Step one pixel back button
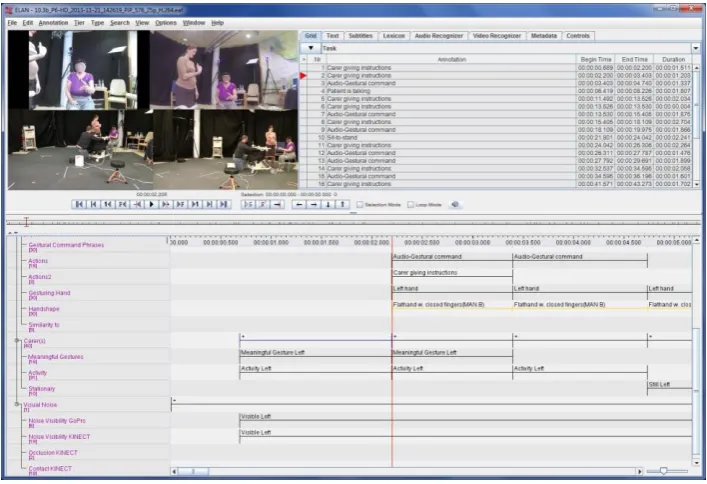707x484 pixels. (x=137, y=204)
